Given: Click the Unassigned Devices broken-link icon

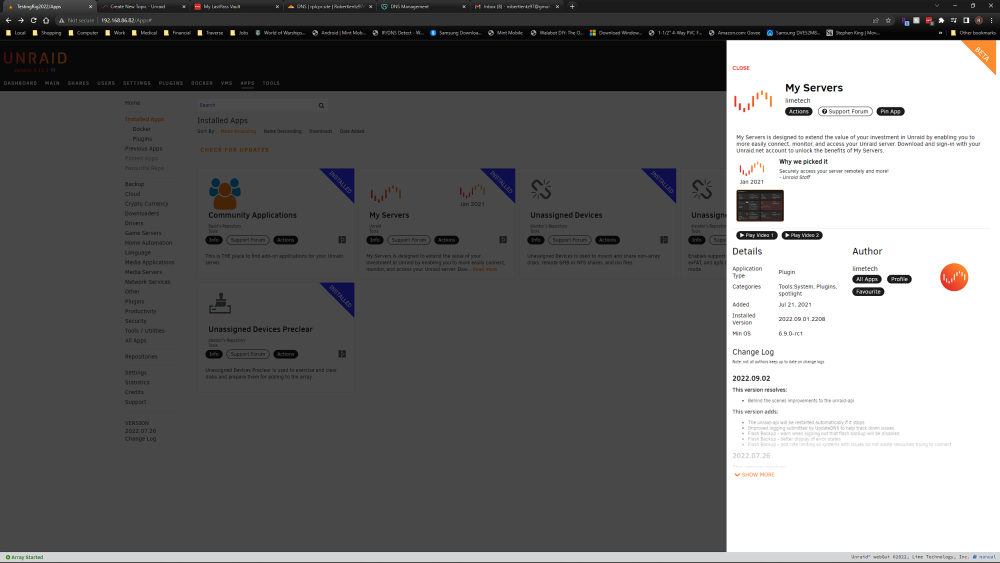Looking at the screenshot, I should [x=541, y=189].
